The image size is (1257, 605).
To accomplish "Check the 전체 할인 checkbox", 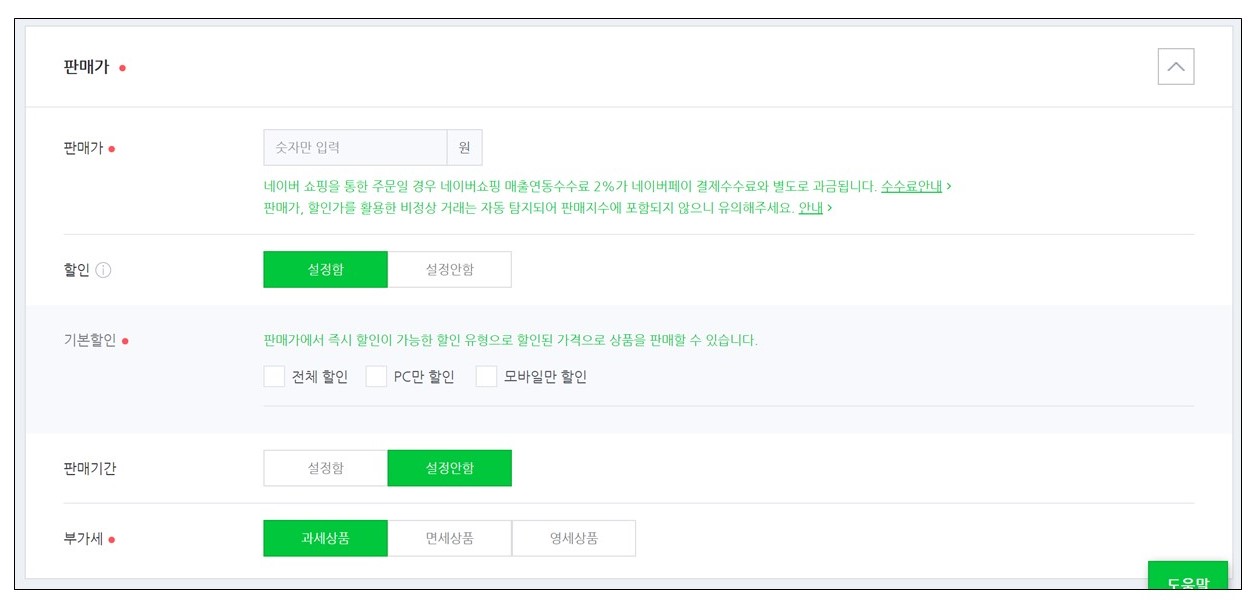I will (x=274, y=376).
